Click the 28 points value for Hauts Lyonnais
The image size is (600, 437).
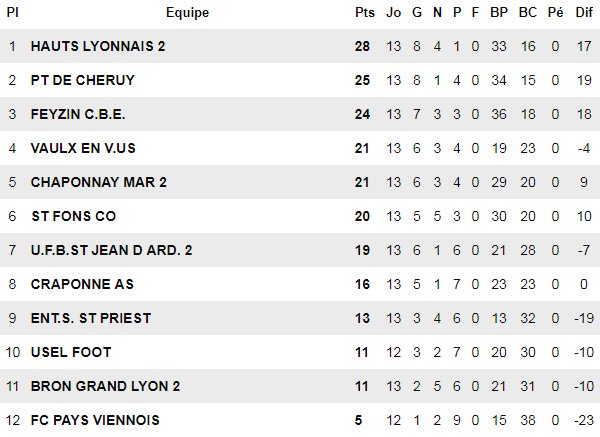click(362, 46)
